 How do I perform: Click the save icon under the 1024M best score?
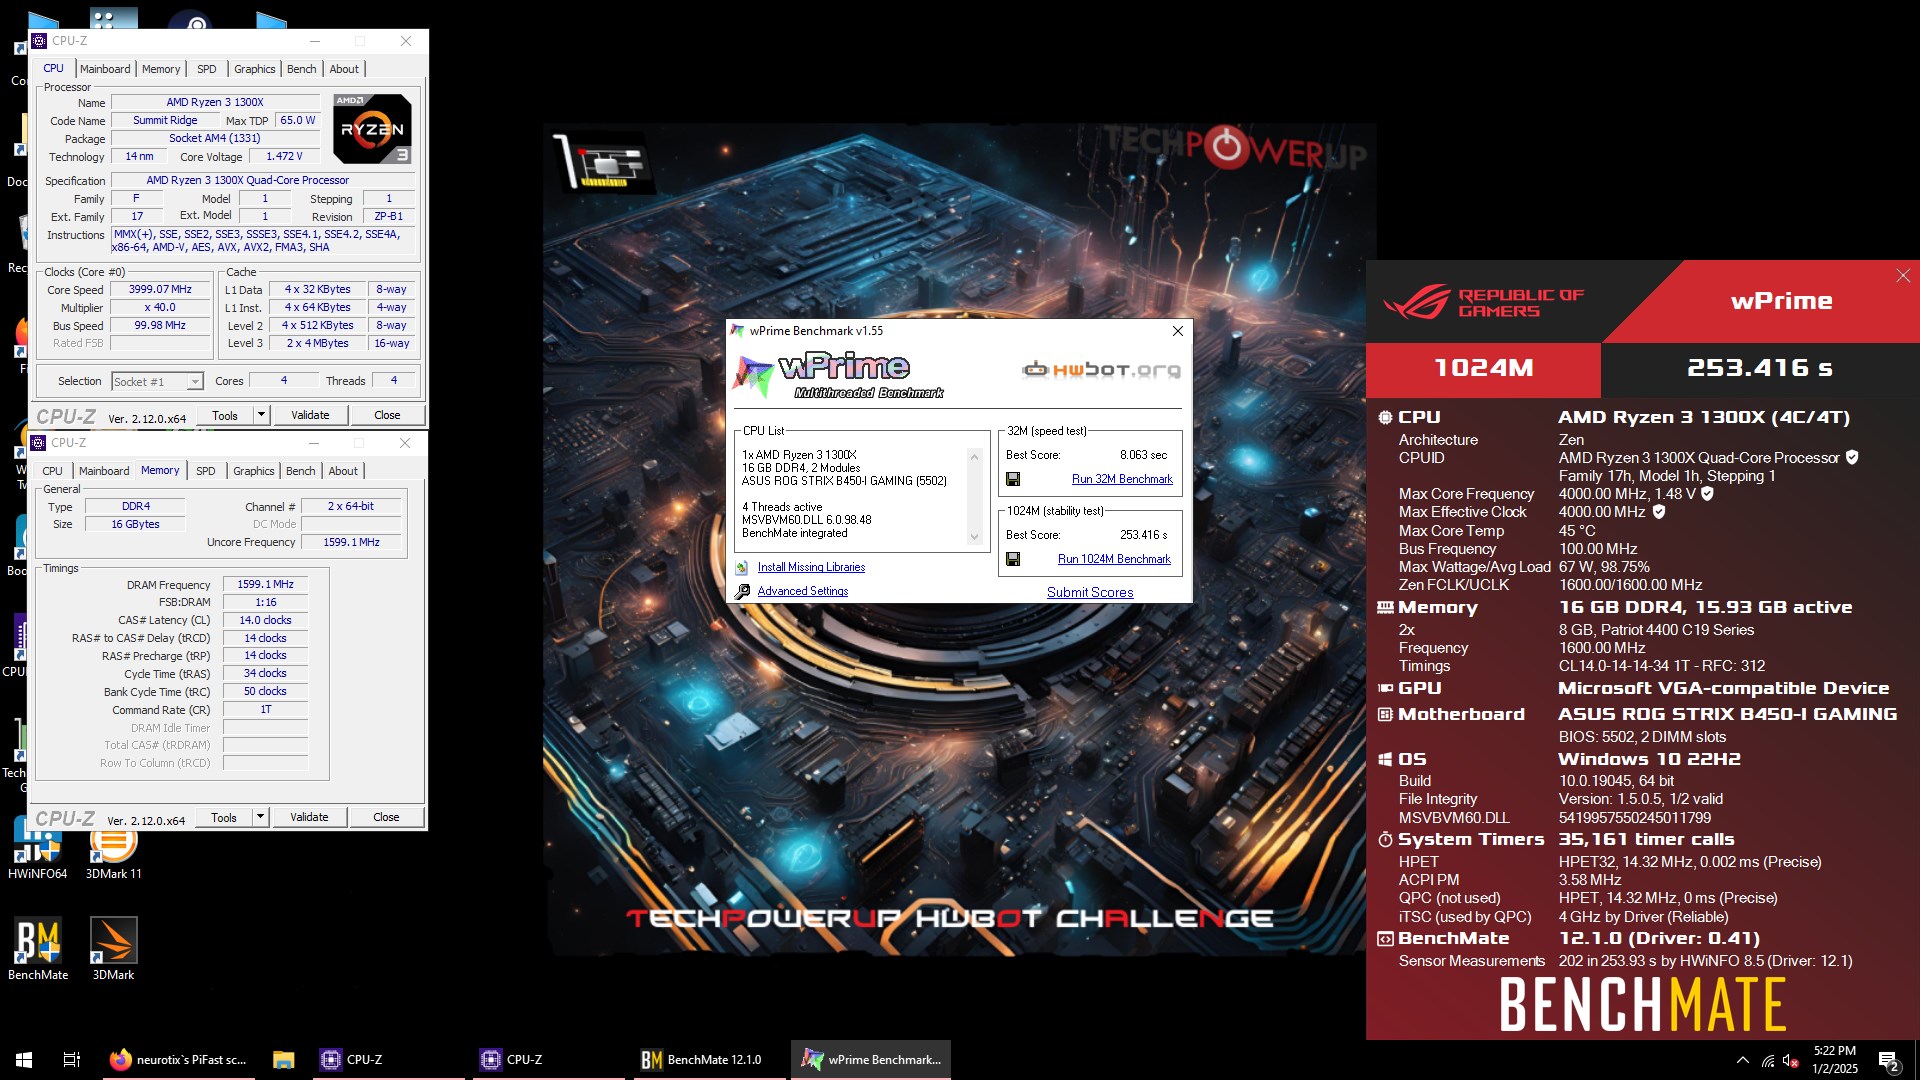[x=1013, y=559]
